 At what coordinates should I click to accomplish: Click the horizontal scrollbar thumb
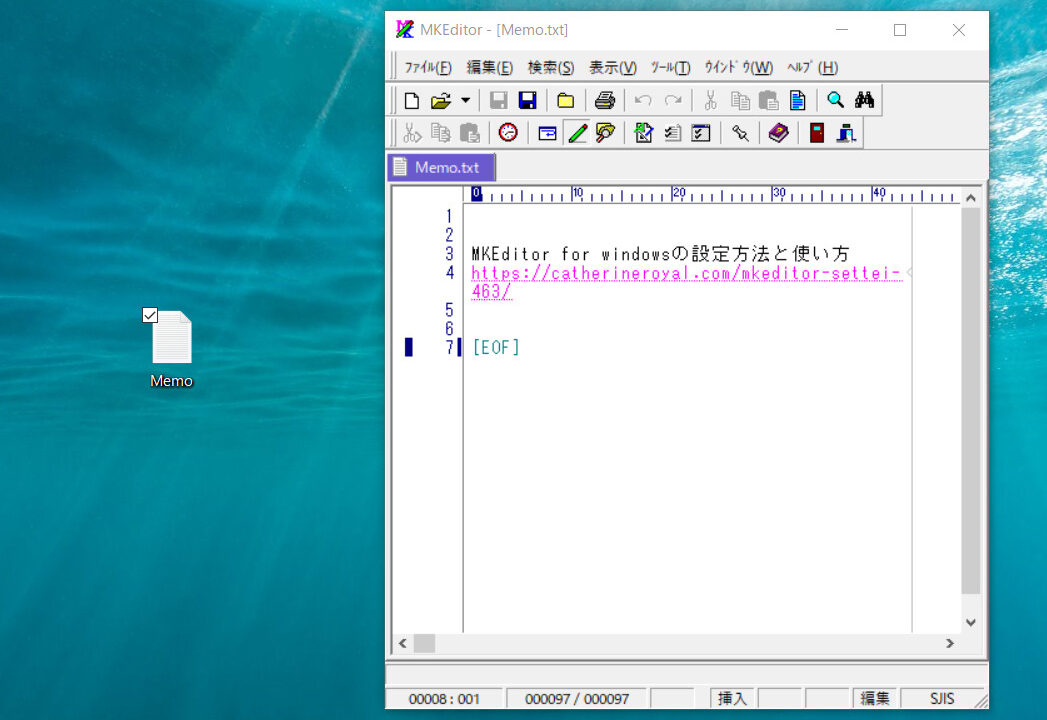pyautogui.click(x=424, y=643)
